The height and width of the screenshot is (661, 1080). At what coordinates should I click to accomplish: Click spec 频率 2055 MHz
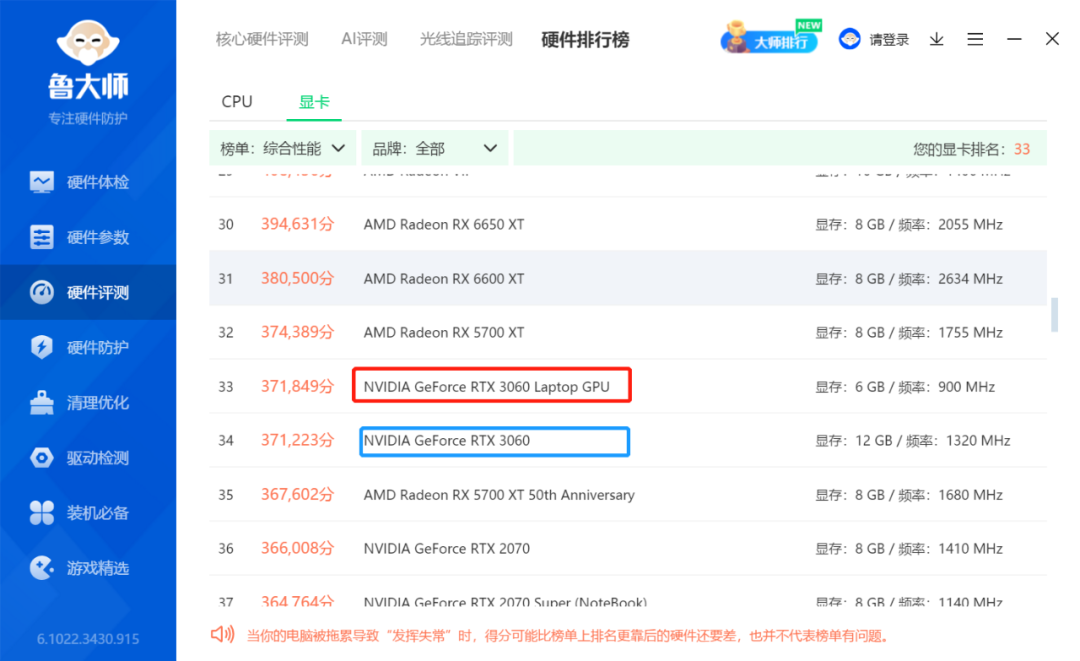point(951,224)
